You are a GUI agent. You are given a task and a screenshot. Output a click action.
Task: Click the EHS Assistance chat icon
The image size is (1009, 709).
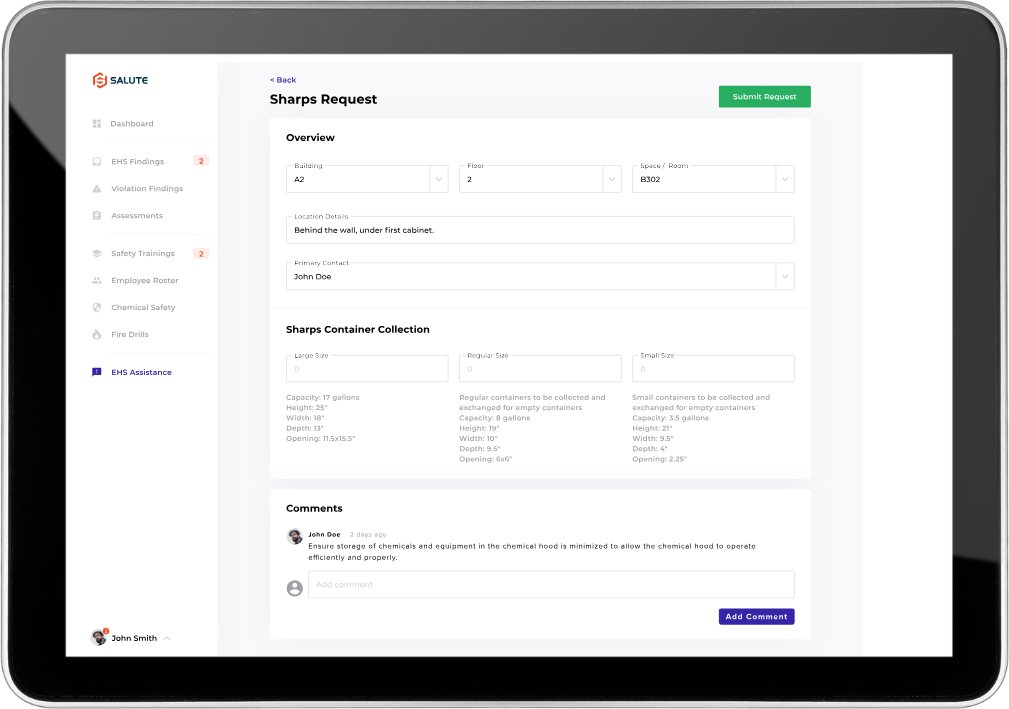(97, 373)
